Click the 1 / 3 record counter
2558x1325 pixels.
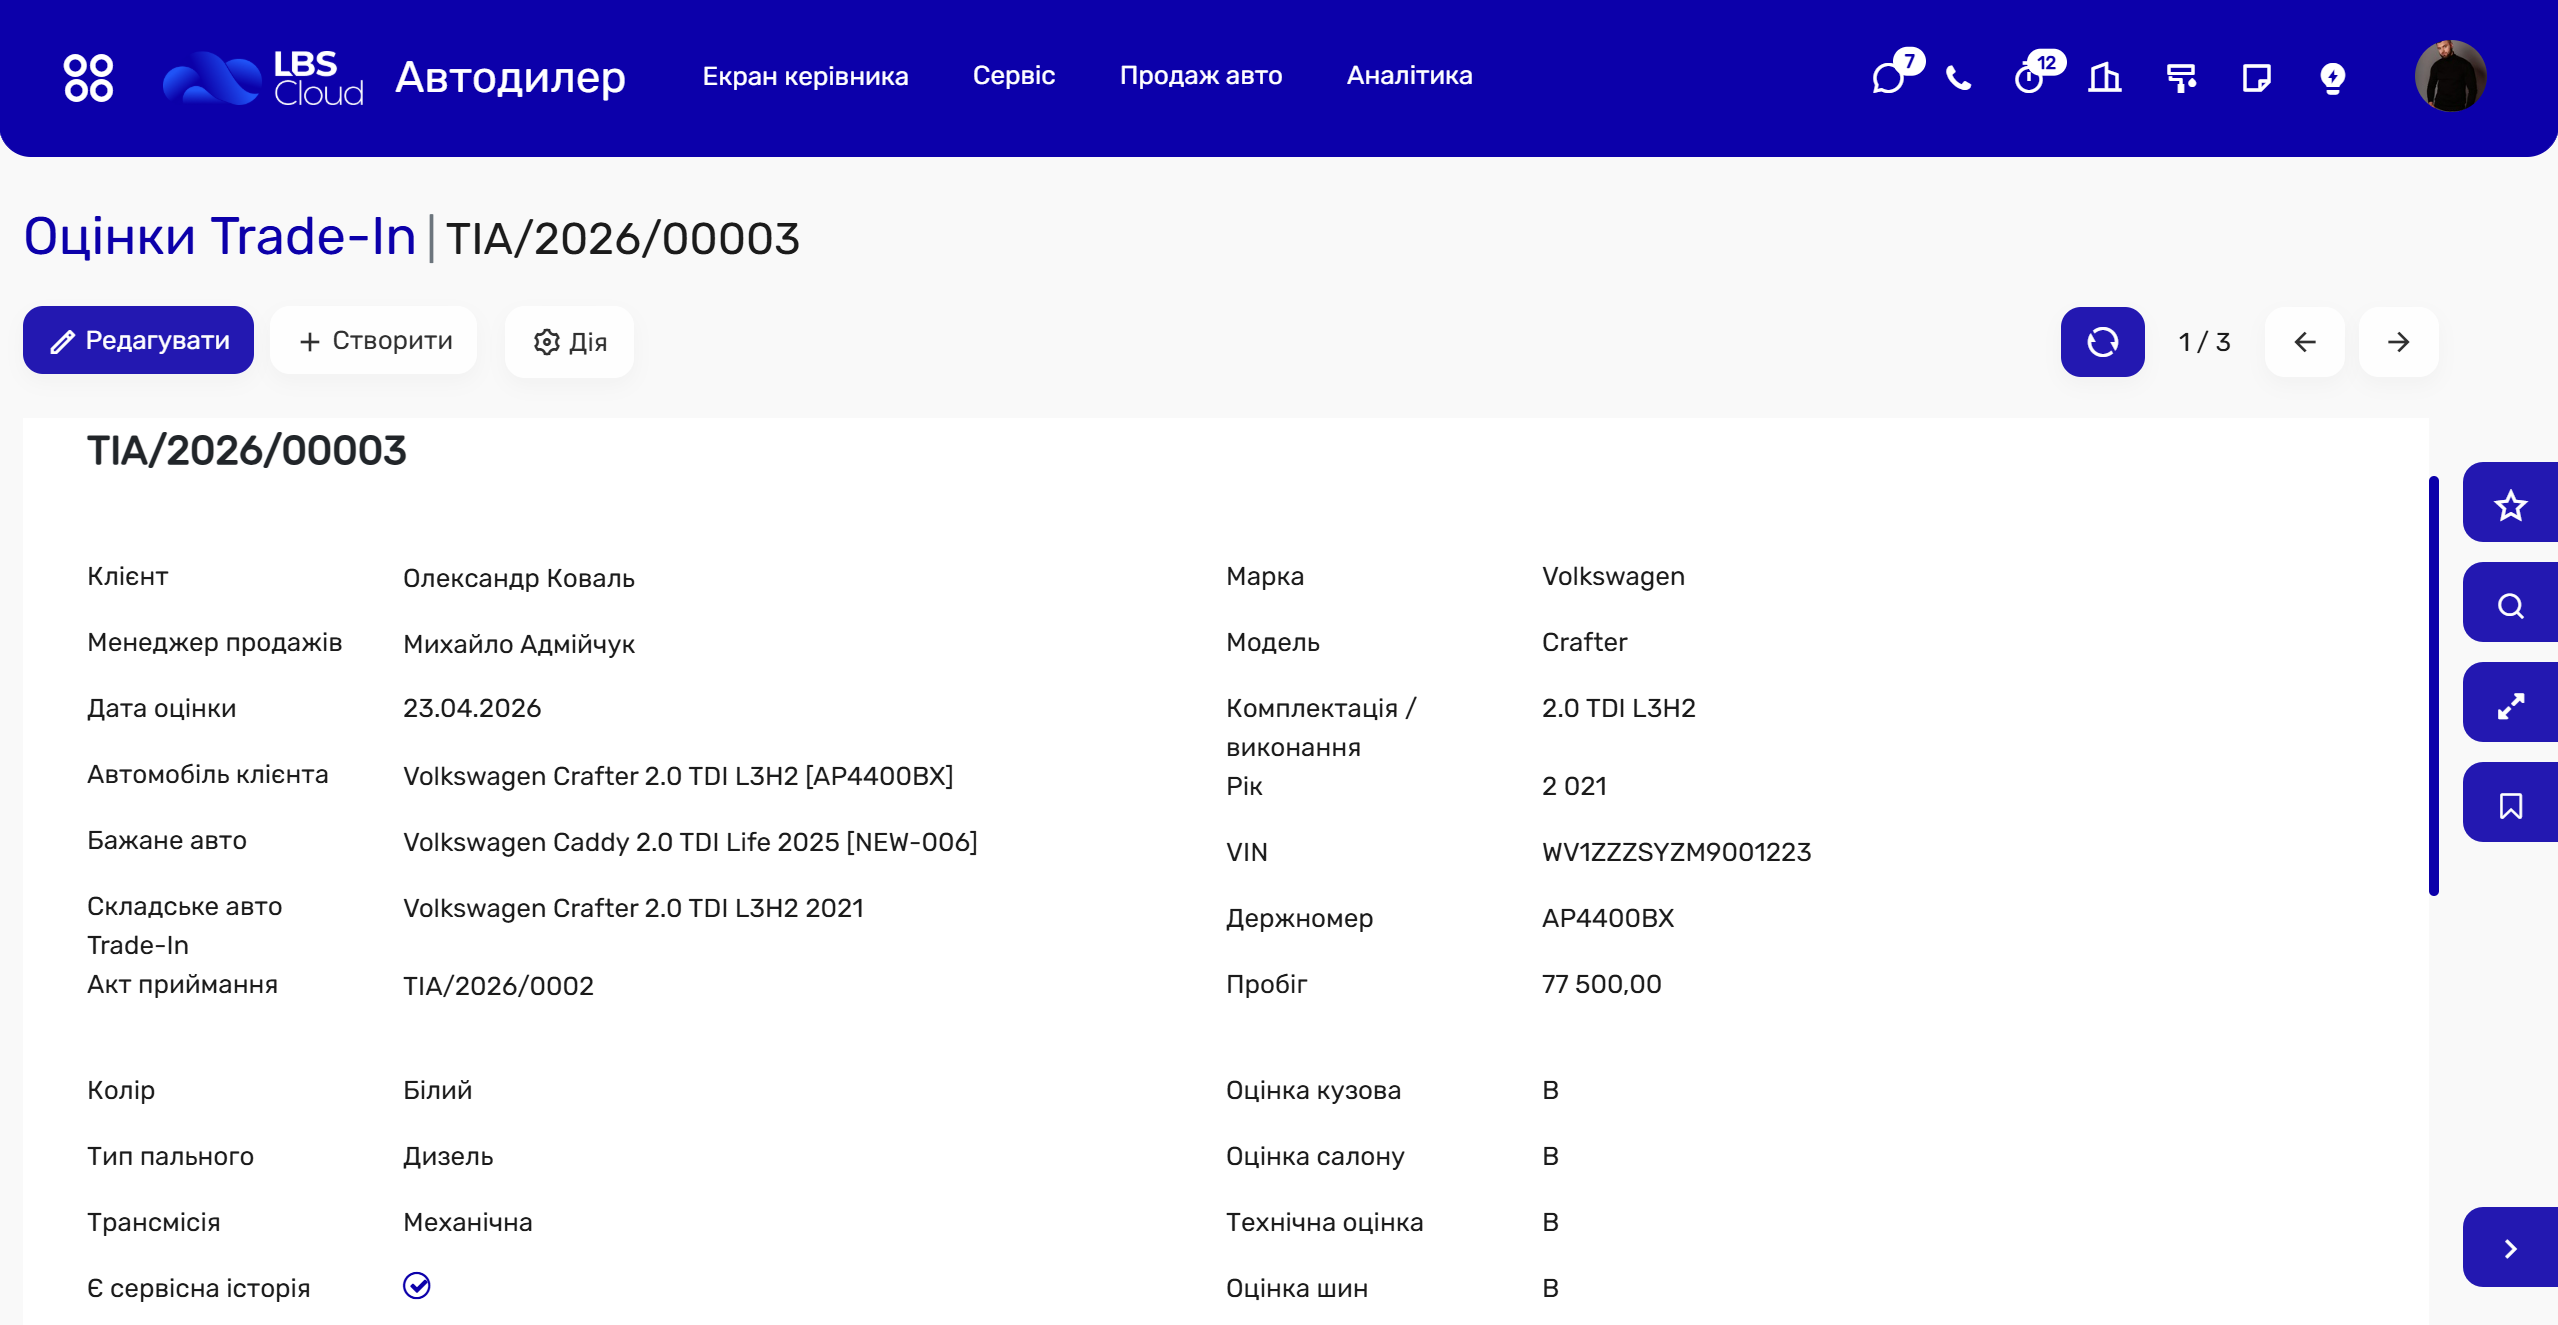2205,342
